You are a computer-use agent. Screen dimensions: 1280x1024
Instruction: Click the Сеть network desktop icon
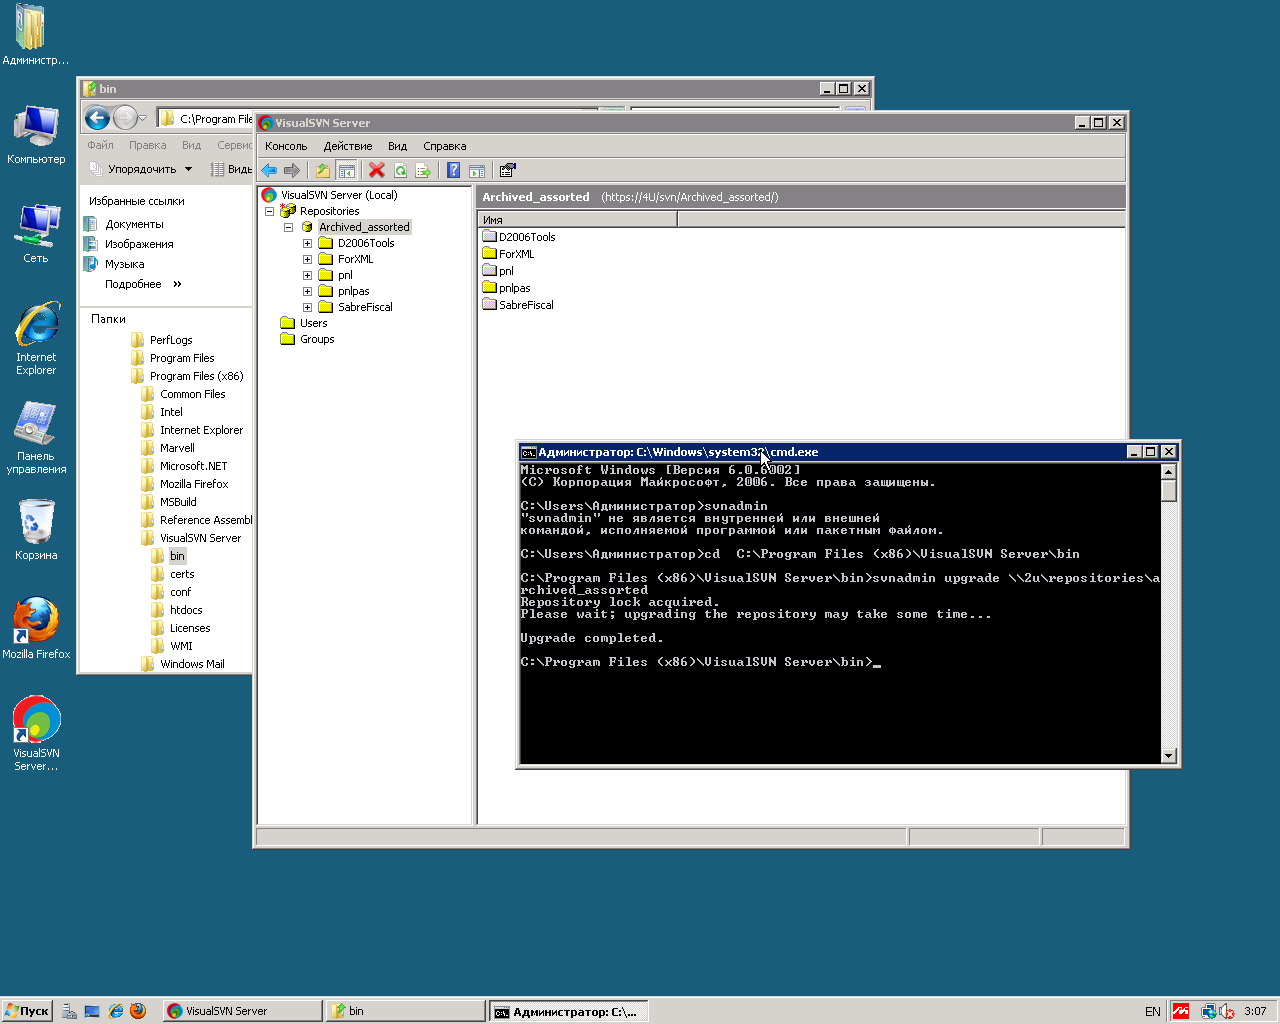(36, 232)
